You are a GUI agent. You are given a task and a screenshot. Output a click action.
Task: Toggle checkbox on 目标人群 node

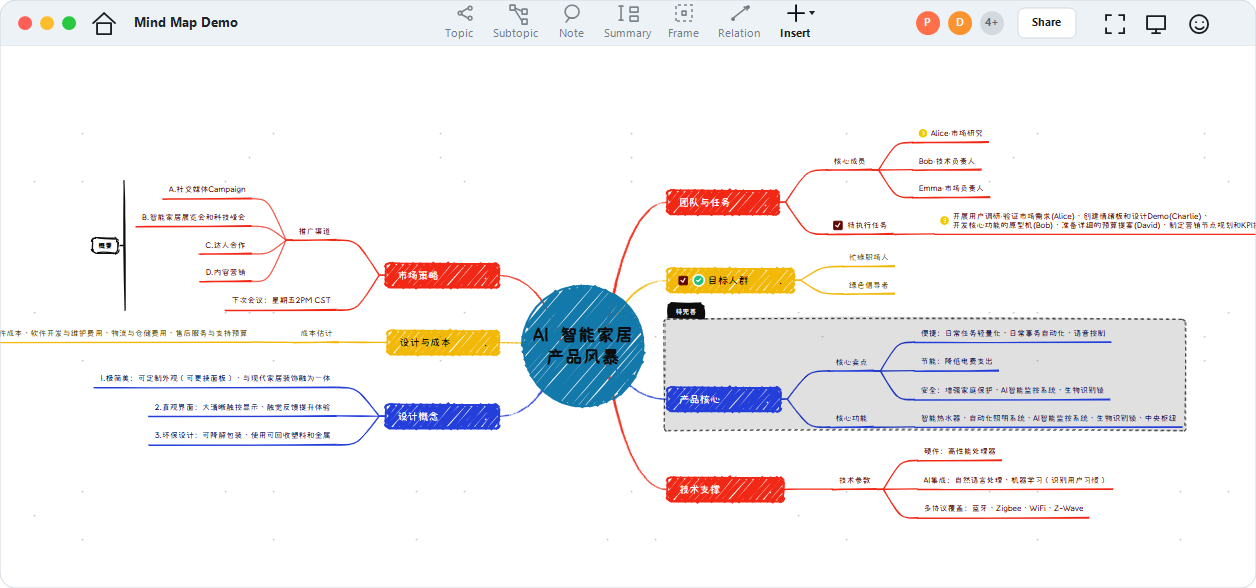[x=683, y=281]
